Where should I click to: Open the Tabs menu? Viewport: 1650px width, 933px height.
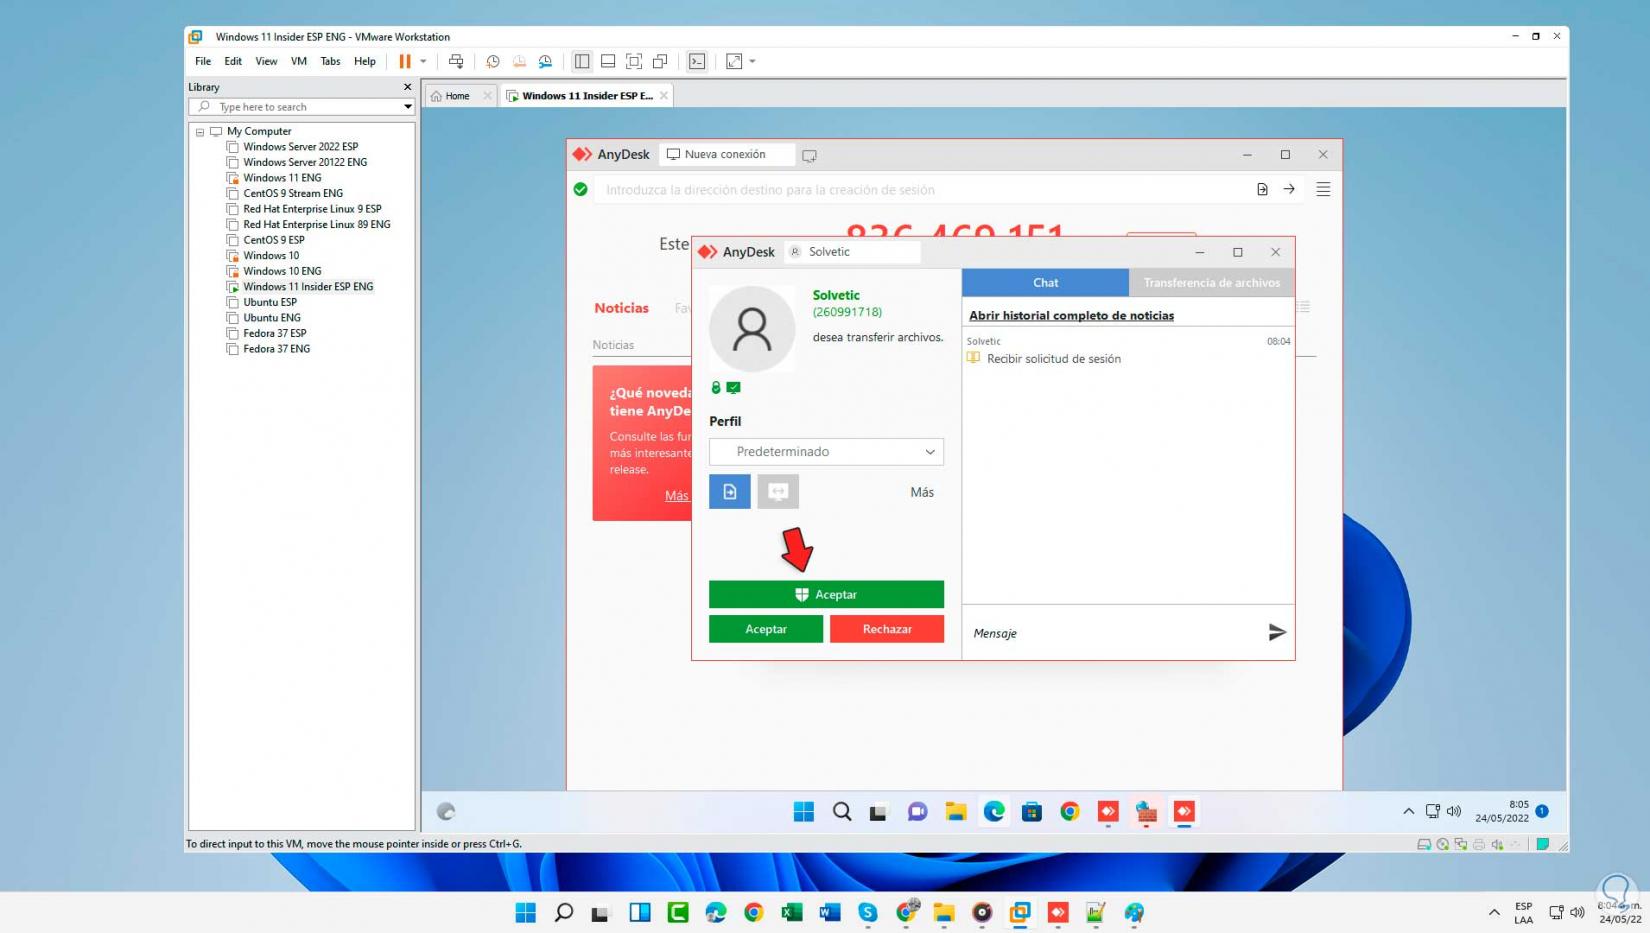(330, 61)
